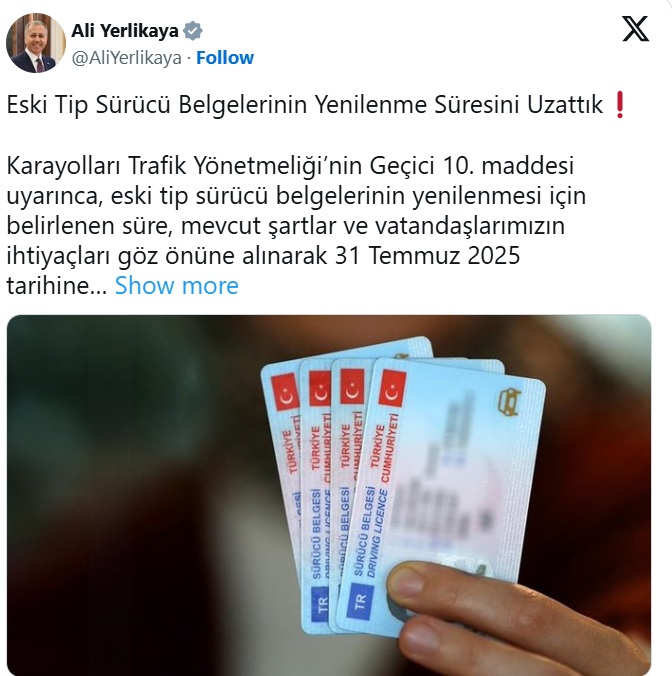Image resolution: width=672 pixels, height=676 pixels.
Task: Click the X logo icon
Action: [x=635, y=29]
